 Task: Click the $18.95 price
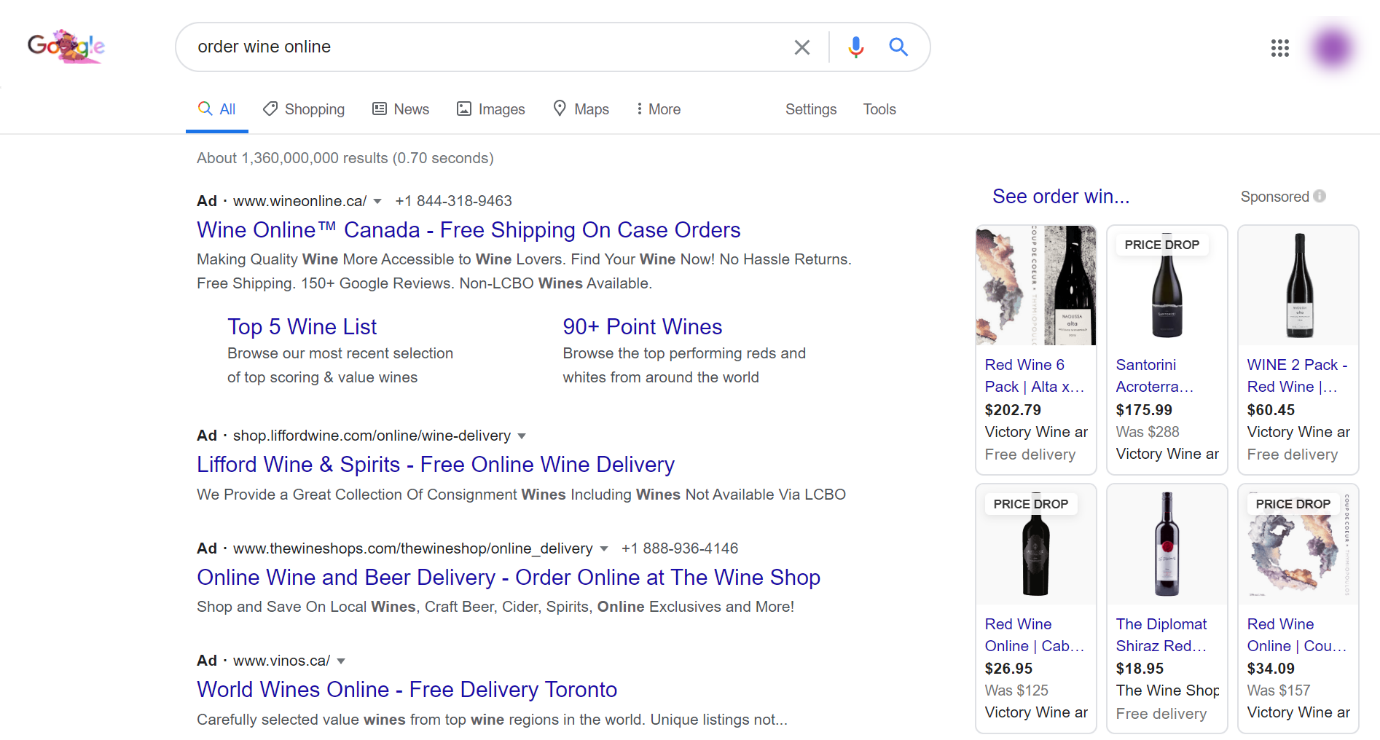(x=1140, y=669)
